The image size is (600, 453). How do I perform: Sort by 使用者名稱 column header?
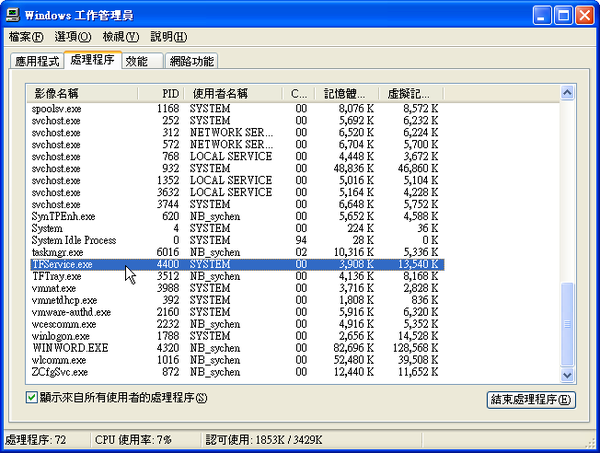pyautogui.click(x=233, y=93)
